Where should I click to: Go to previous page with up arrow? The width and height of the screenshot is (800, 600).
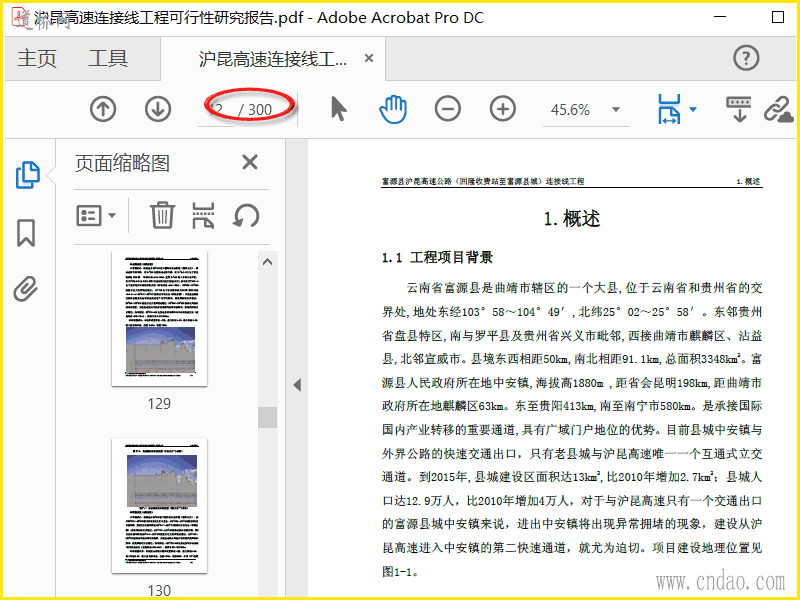(x=103, y=109)
